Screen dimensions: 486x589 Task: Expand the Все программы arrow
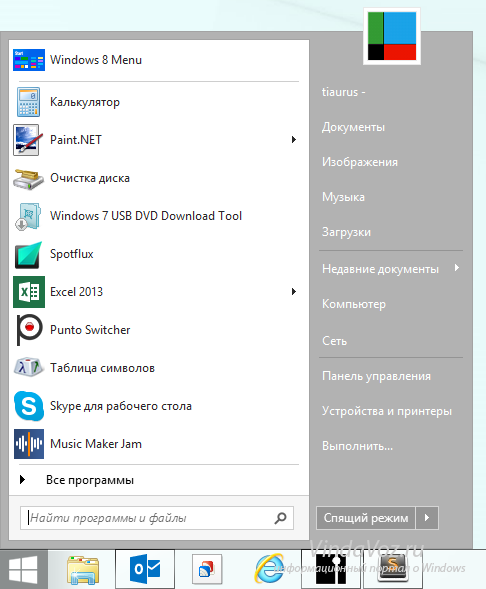[x=23, y=480]
